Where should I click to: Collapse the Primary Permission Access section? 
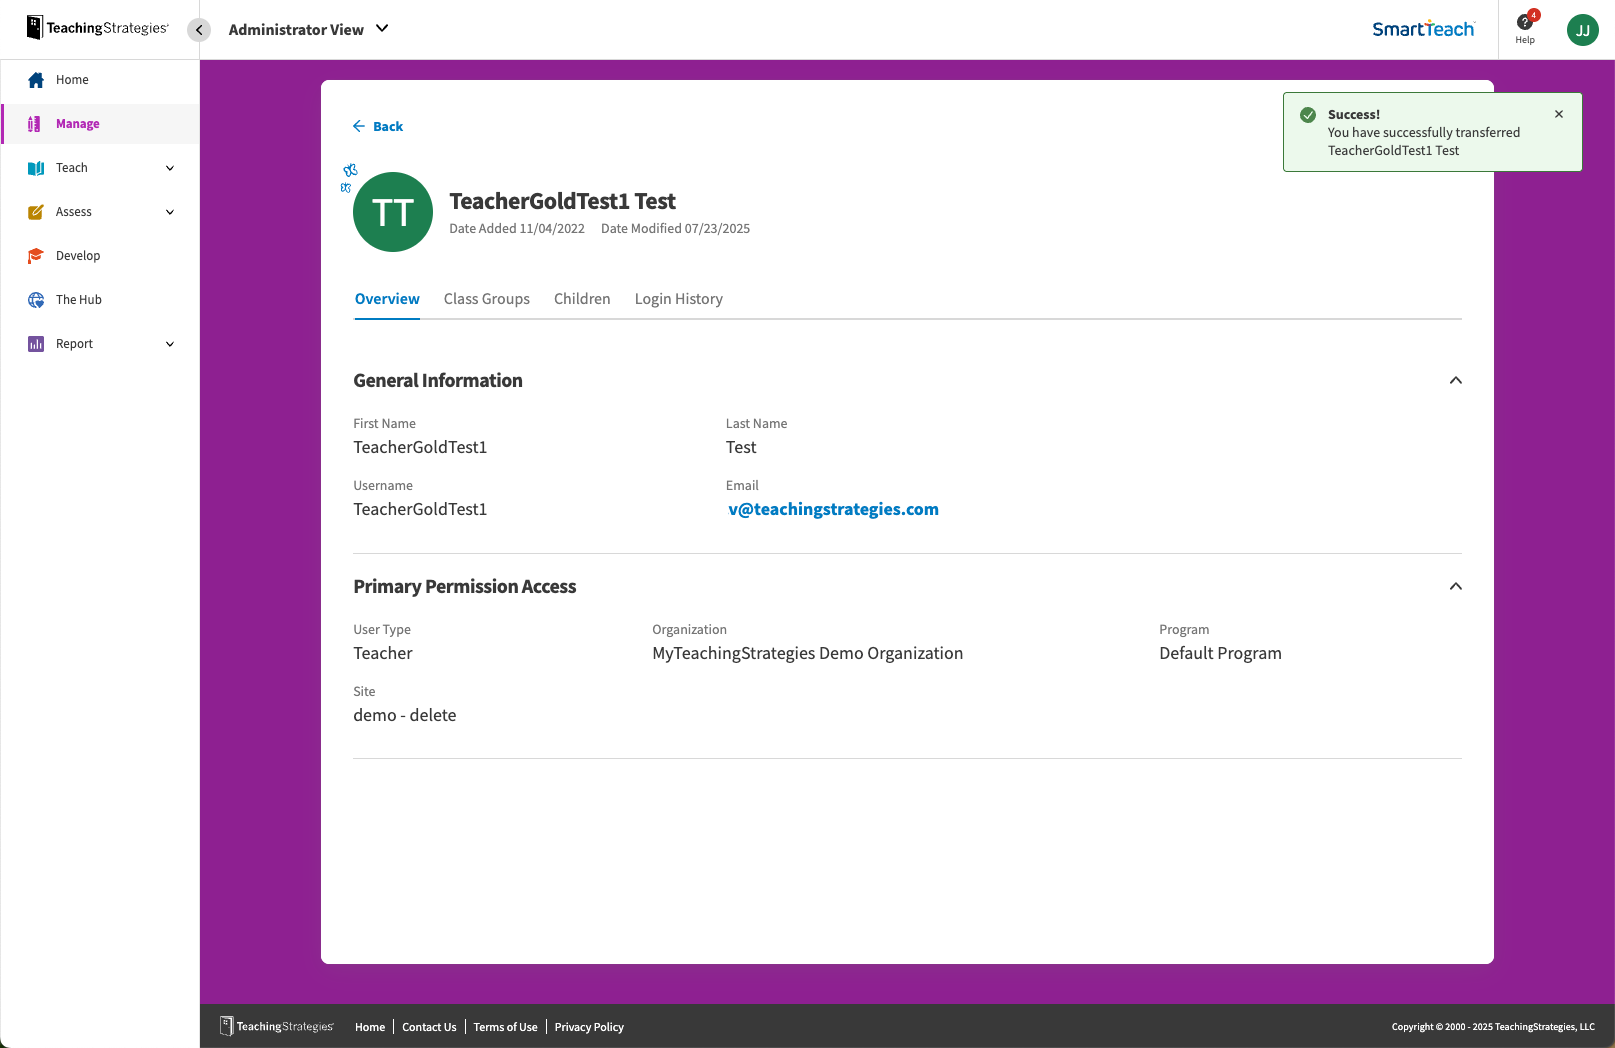pos(1456,586)
